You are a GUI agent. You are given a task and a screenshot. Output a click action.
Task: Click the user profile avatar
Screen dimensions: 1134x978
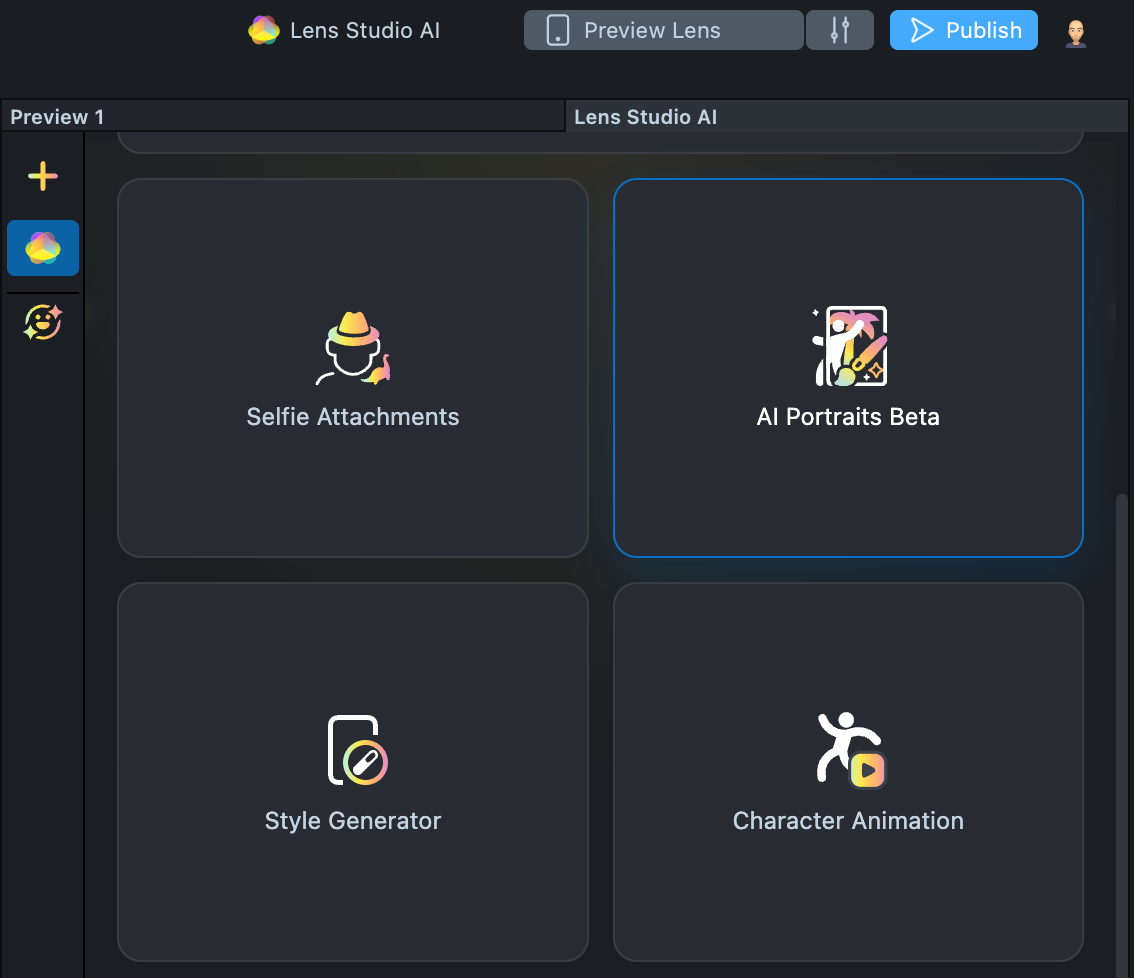click(x=1075, y=32)
